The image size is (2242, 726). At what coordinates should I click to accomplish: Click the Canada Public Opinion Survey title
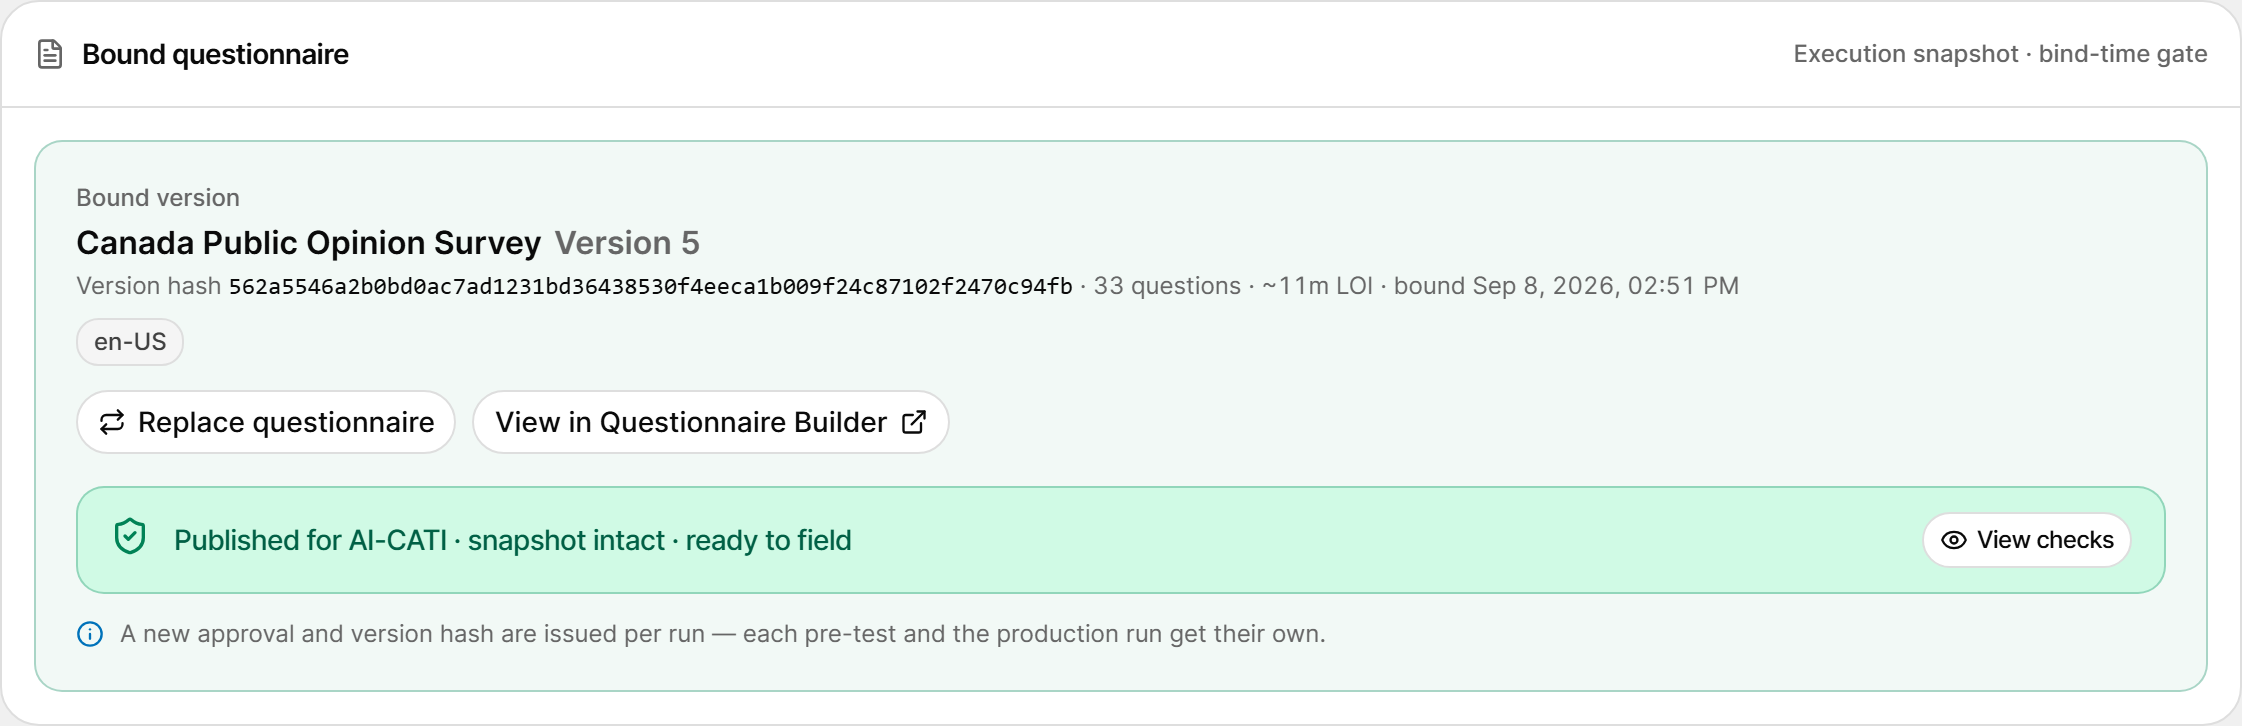[x=308, y=243]
